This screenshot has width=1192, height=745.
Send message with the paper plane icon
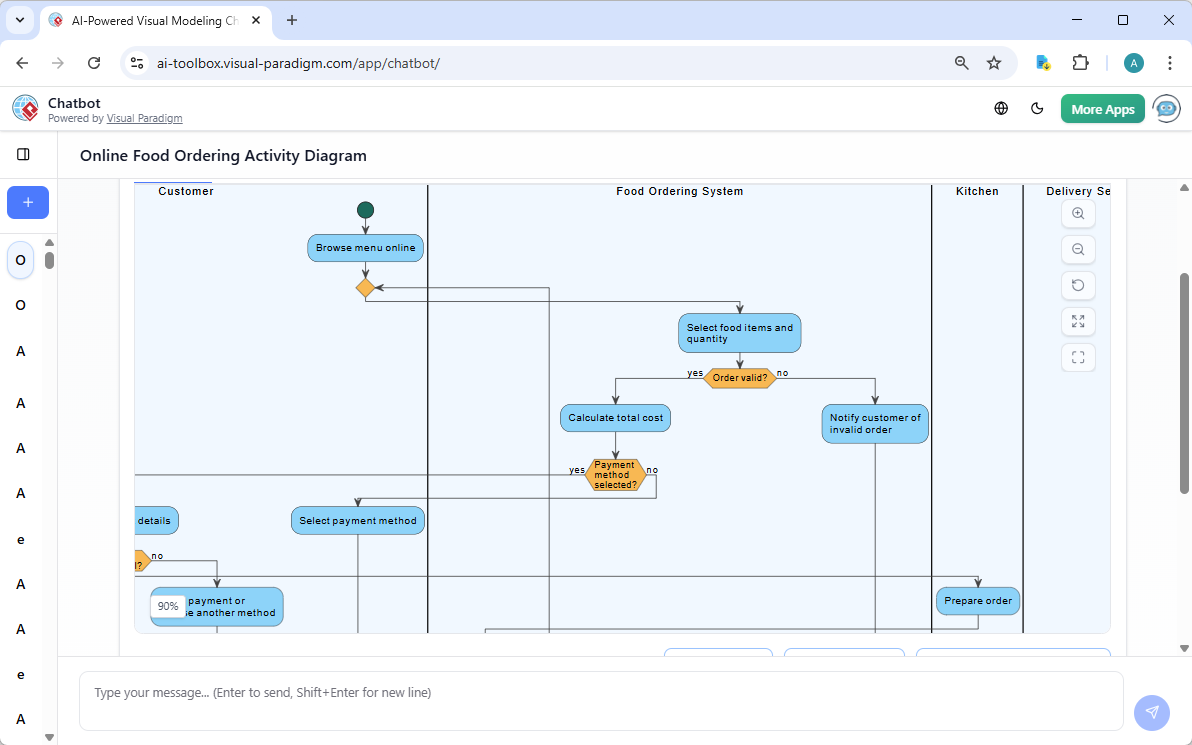(x=1151, y=712)
